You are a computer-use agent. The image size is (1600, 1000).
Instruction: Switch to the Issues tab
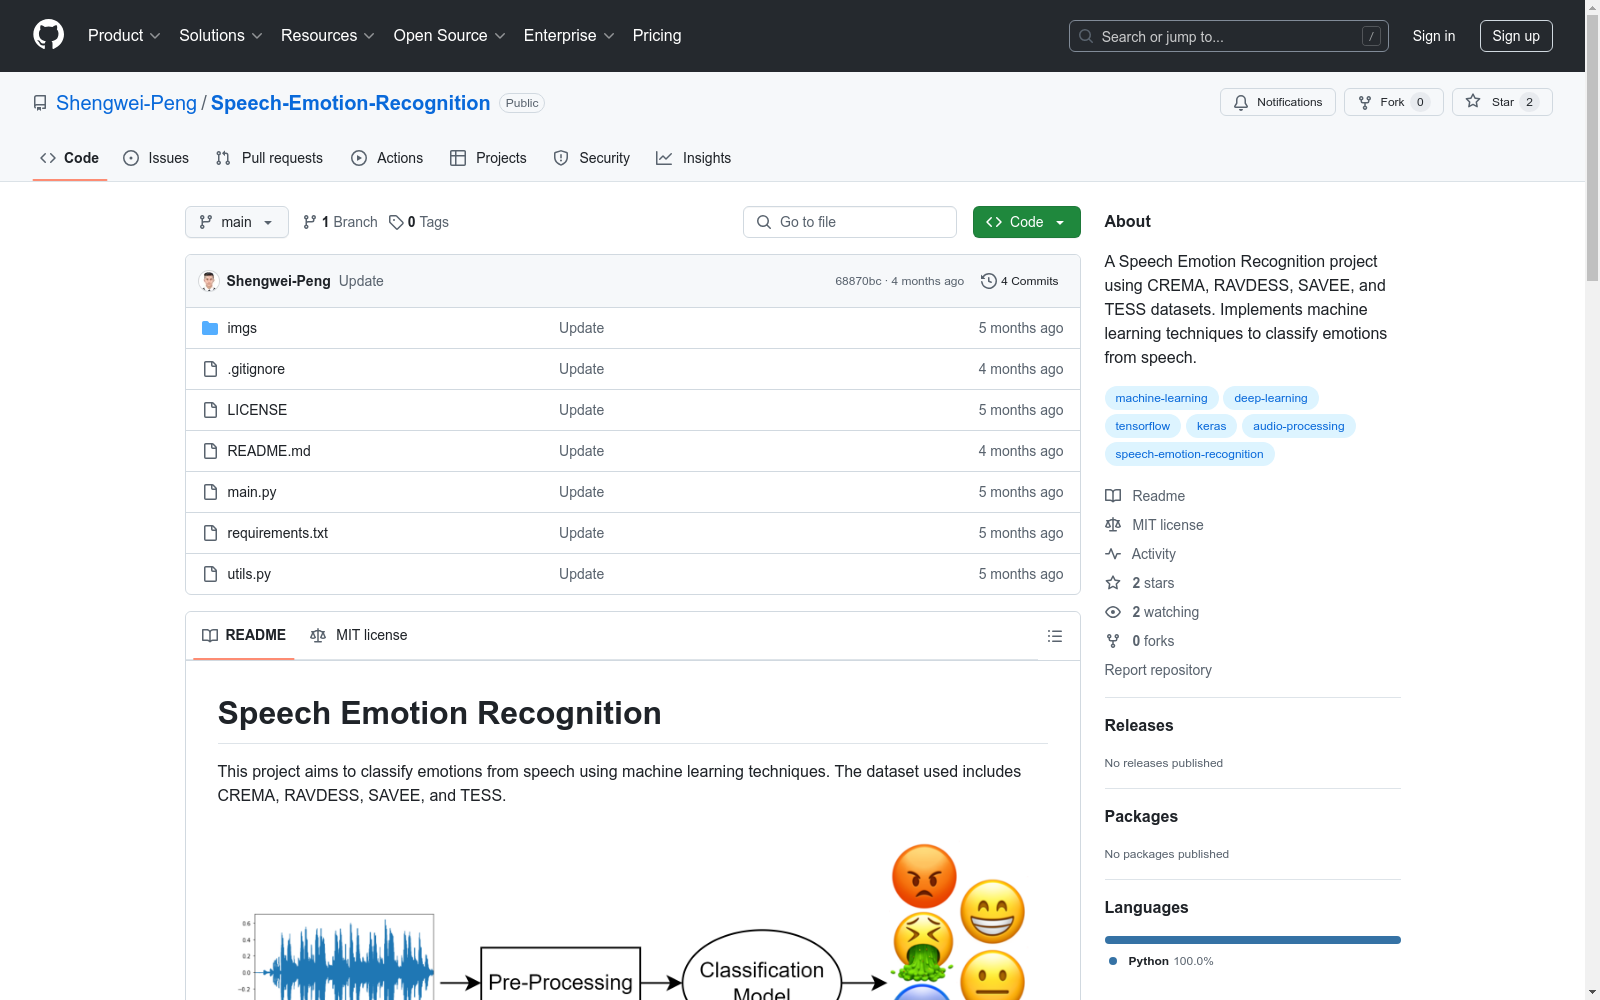point(156,158)
